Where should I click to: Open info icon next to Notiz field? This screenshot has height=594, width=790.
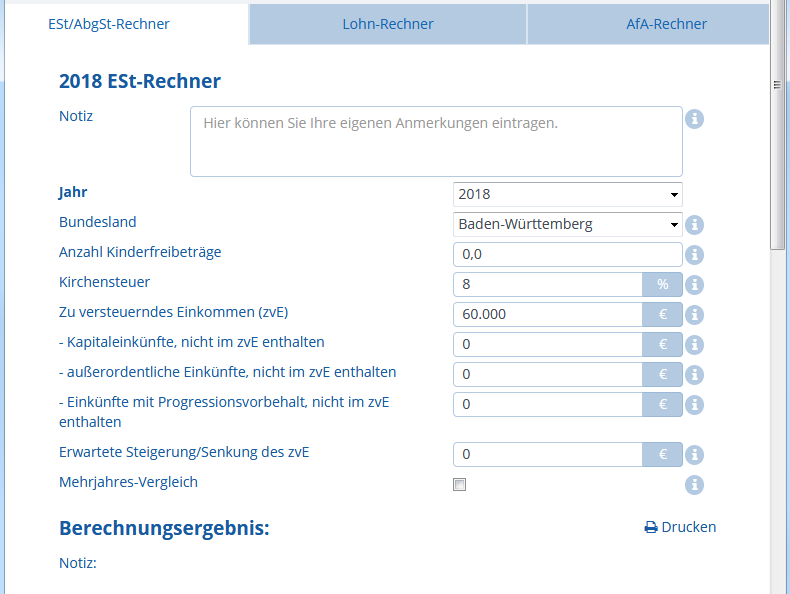(x=694, y=119)
